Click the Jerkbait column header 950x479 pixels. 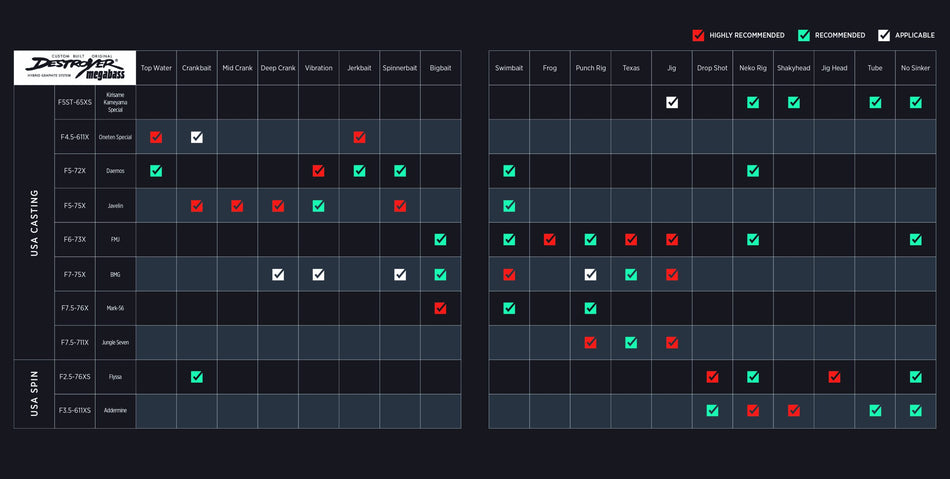pyautogui.click(x=359, y=68)
